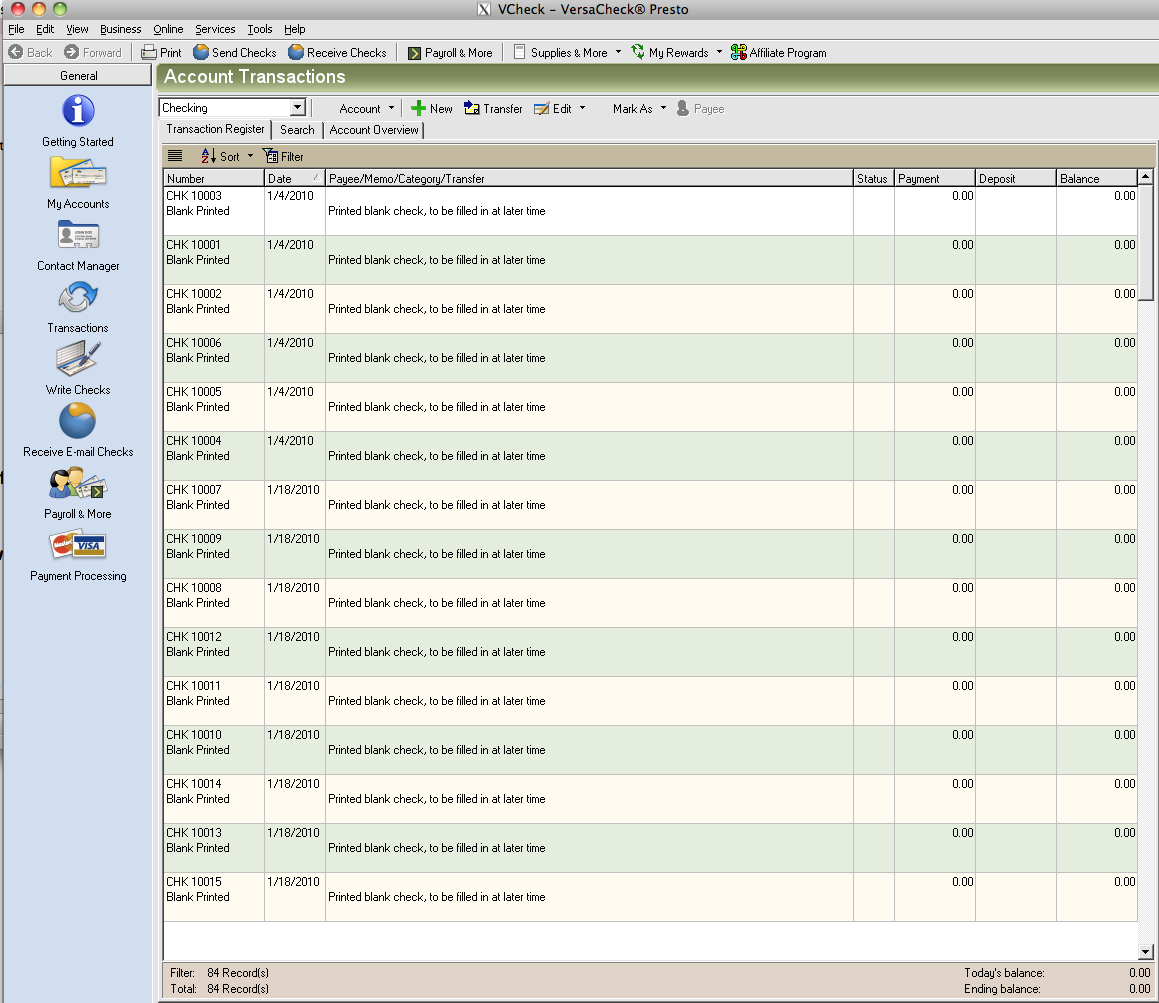This screenshot has width=1159, height=1003.
Task: Open the Supplies & More icon
Action: 520,52
